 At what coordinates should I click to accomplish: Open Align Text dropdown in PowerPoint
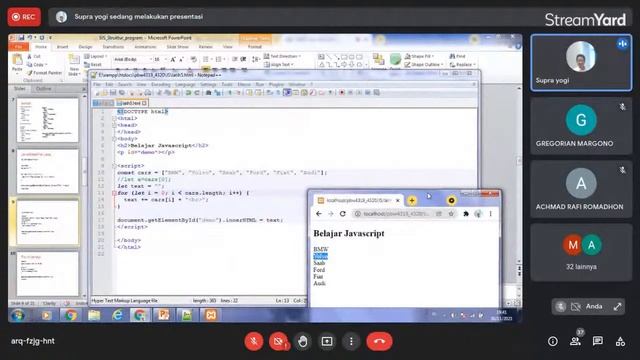click(x=279, y=64)
